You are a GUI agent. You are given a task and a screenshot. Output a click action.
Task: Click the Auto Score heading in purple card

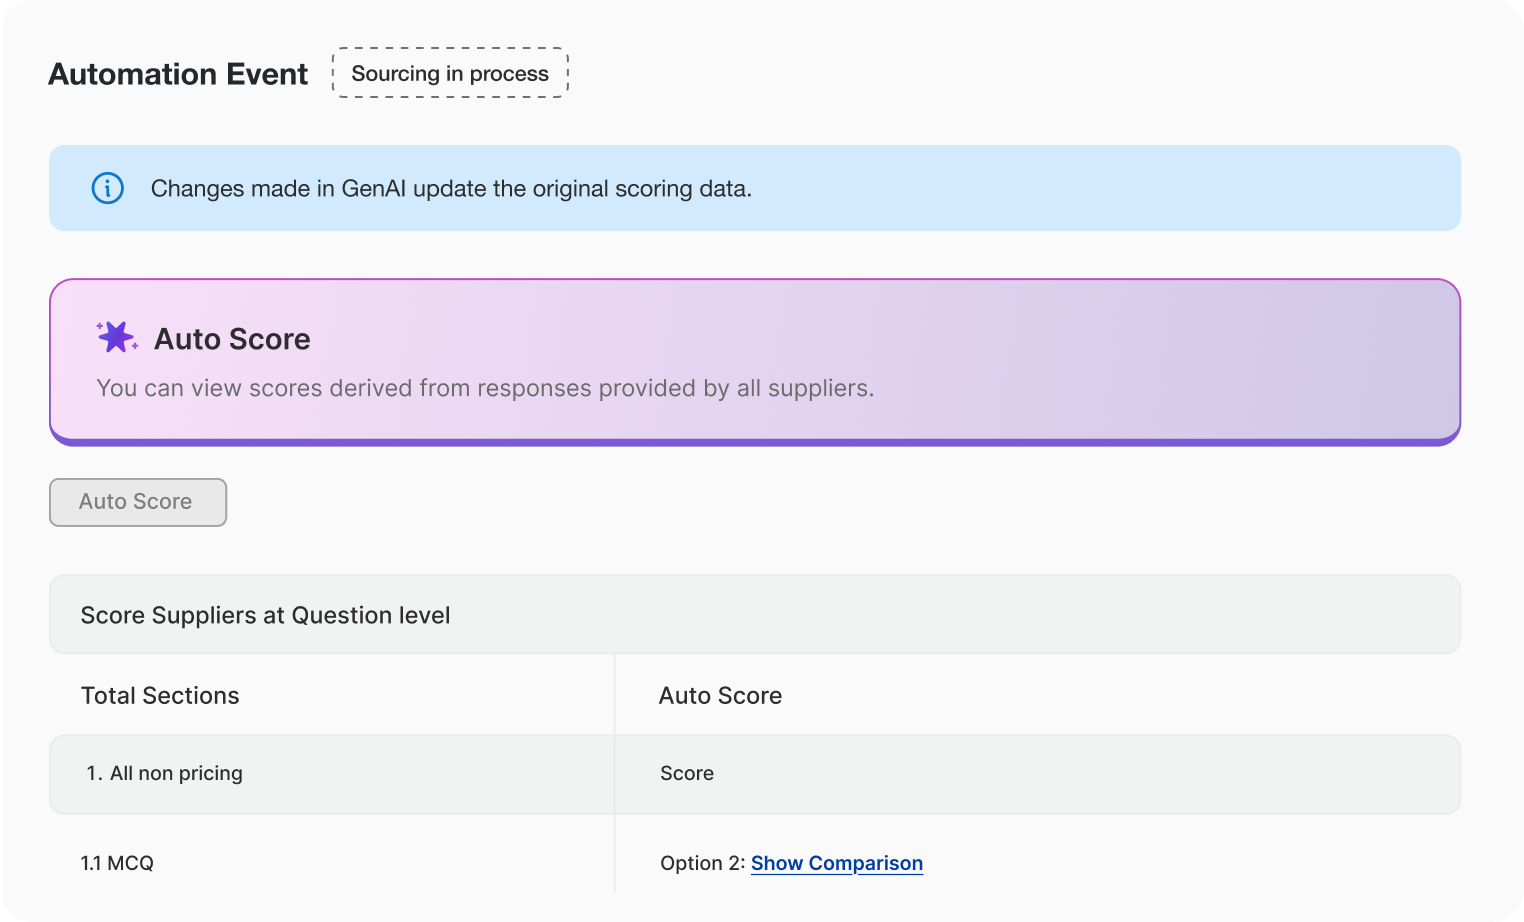pos(232,339)
